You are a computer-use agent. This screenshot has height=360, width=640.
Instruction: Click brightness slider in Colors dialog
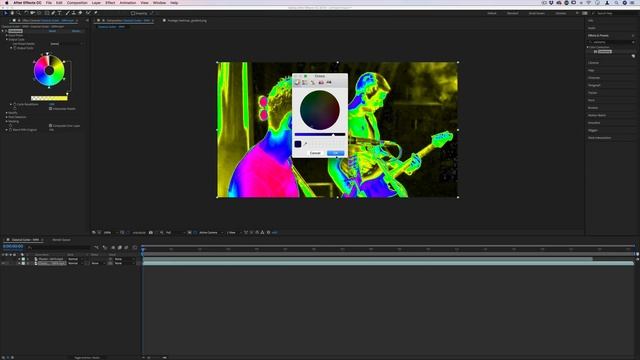tap(320, 134)
